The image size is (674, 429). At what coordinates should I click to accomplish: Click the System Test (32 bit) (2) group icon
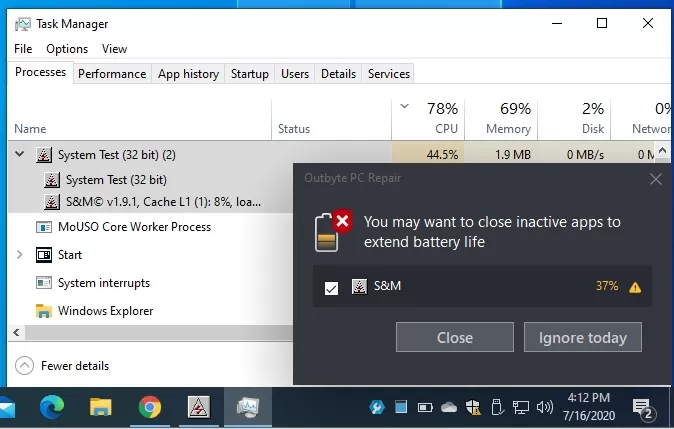pos(44,155)
